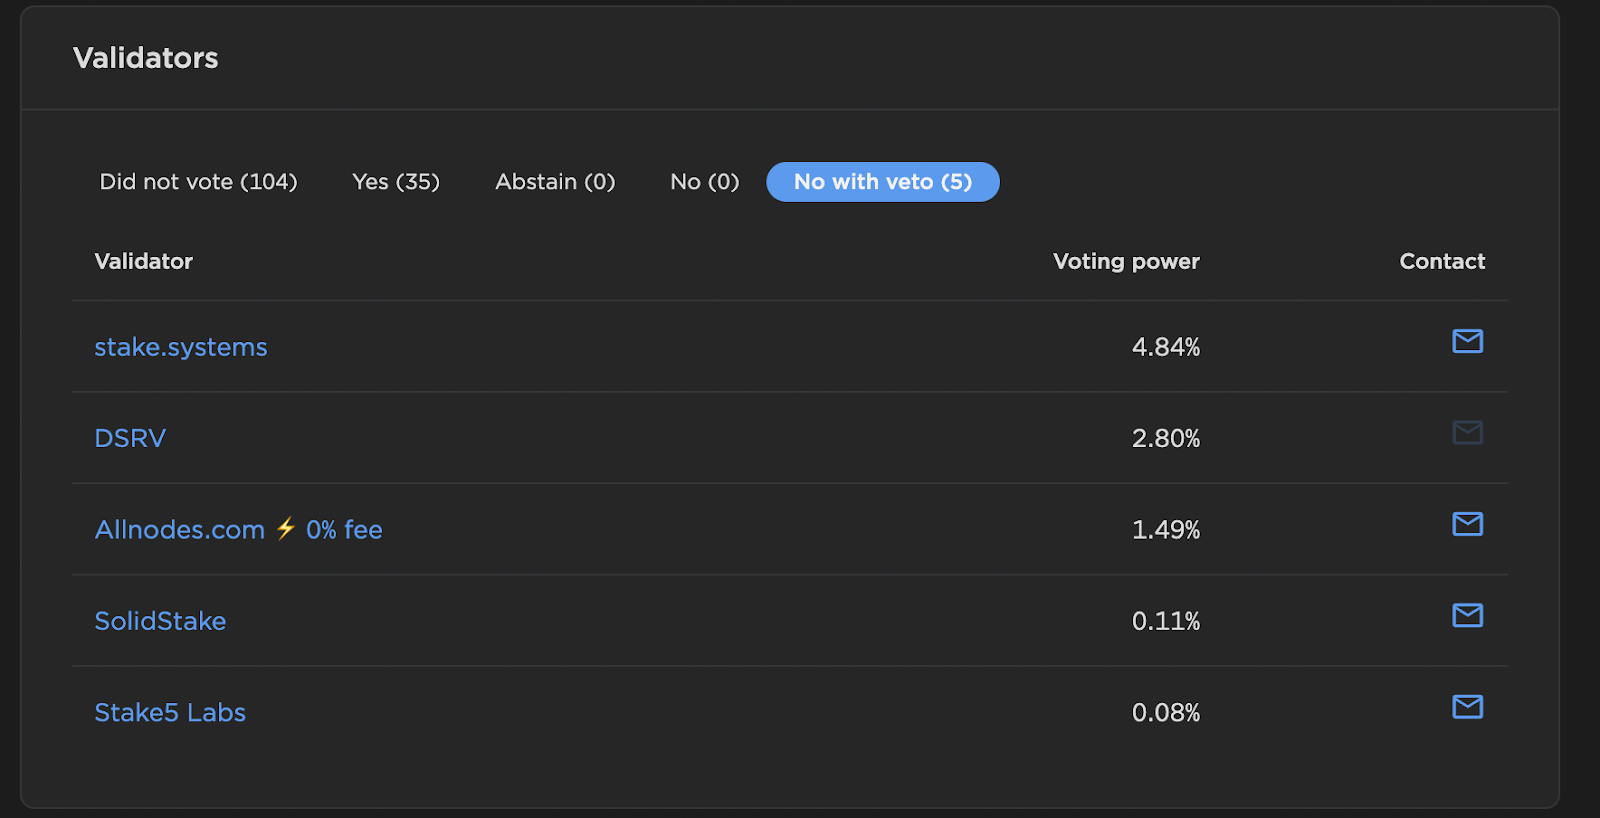Click the lightning bolt icon beside Allnodes.com
Screen dimensions: 1600x818
point(286,528)
